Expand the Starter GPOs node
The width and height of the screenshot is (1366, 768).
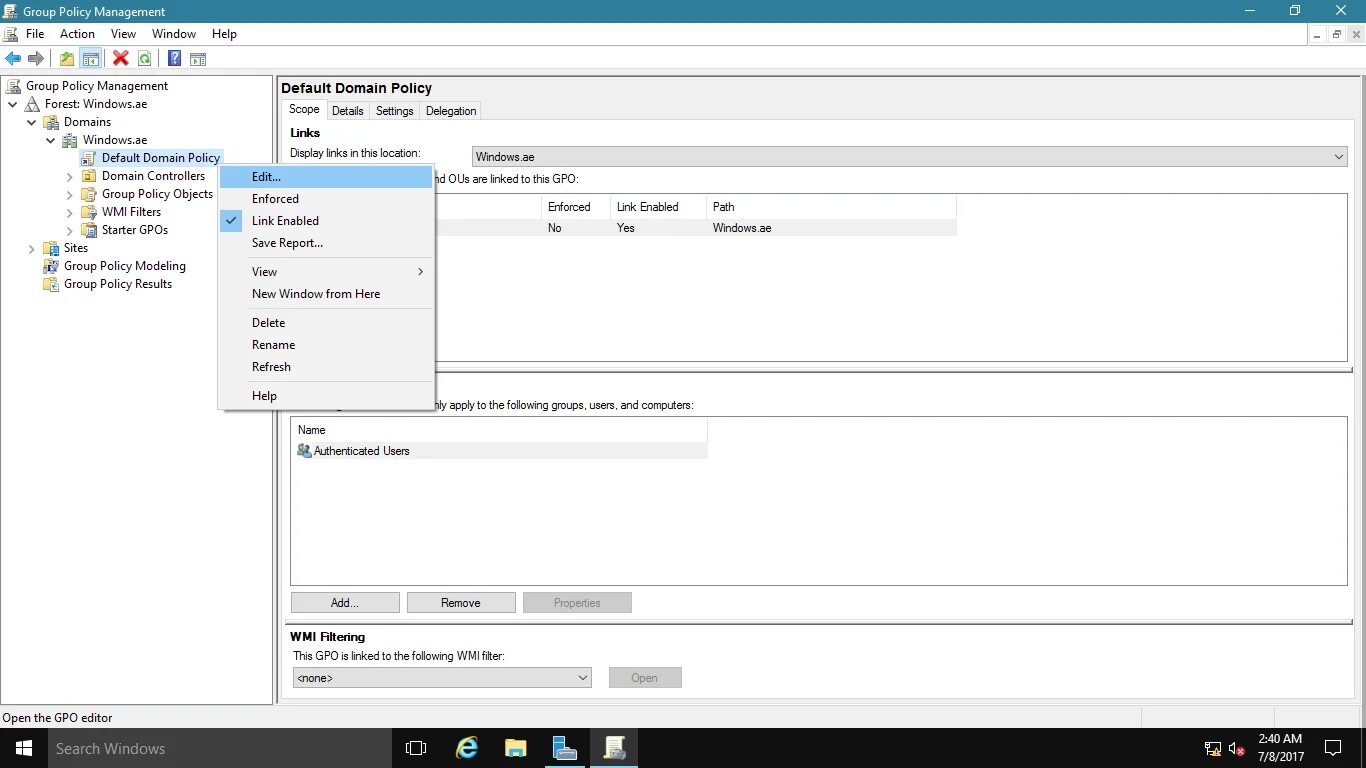(x=70, y=230)
